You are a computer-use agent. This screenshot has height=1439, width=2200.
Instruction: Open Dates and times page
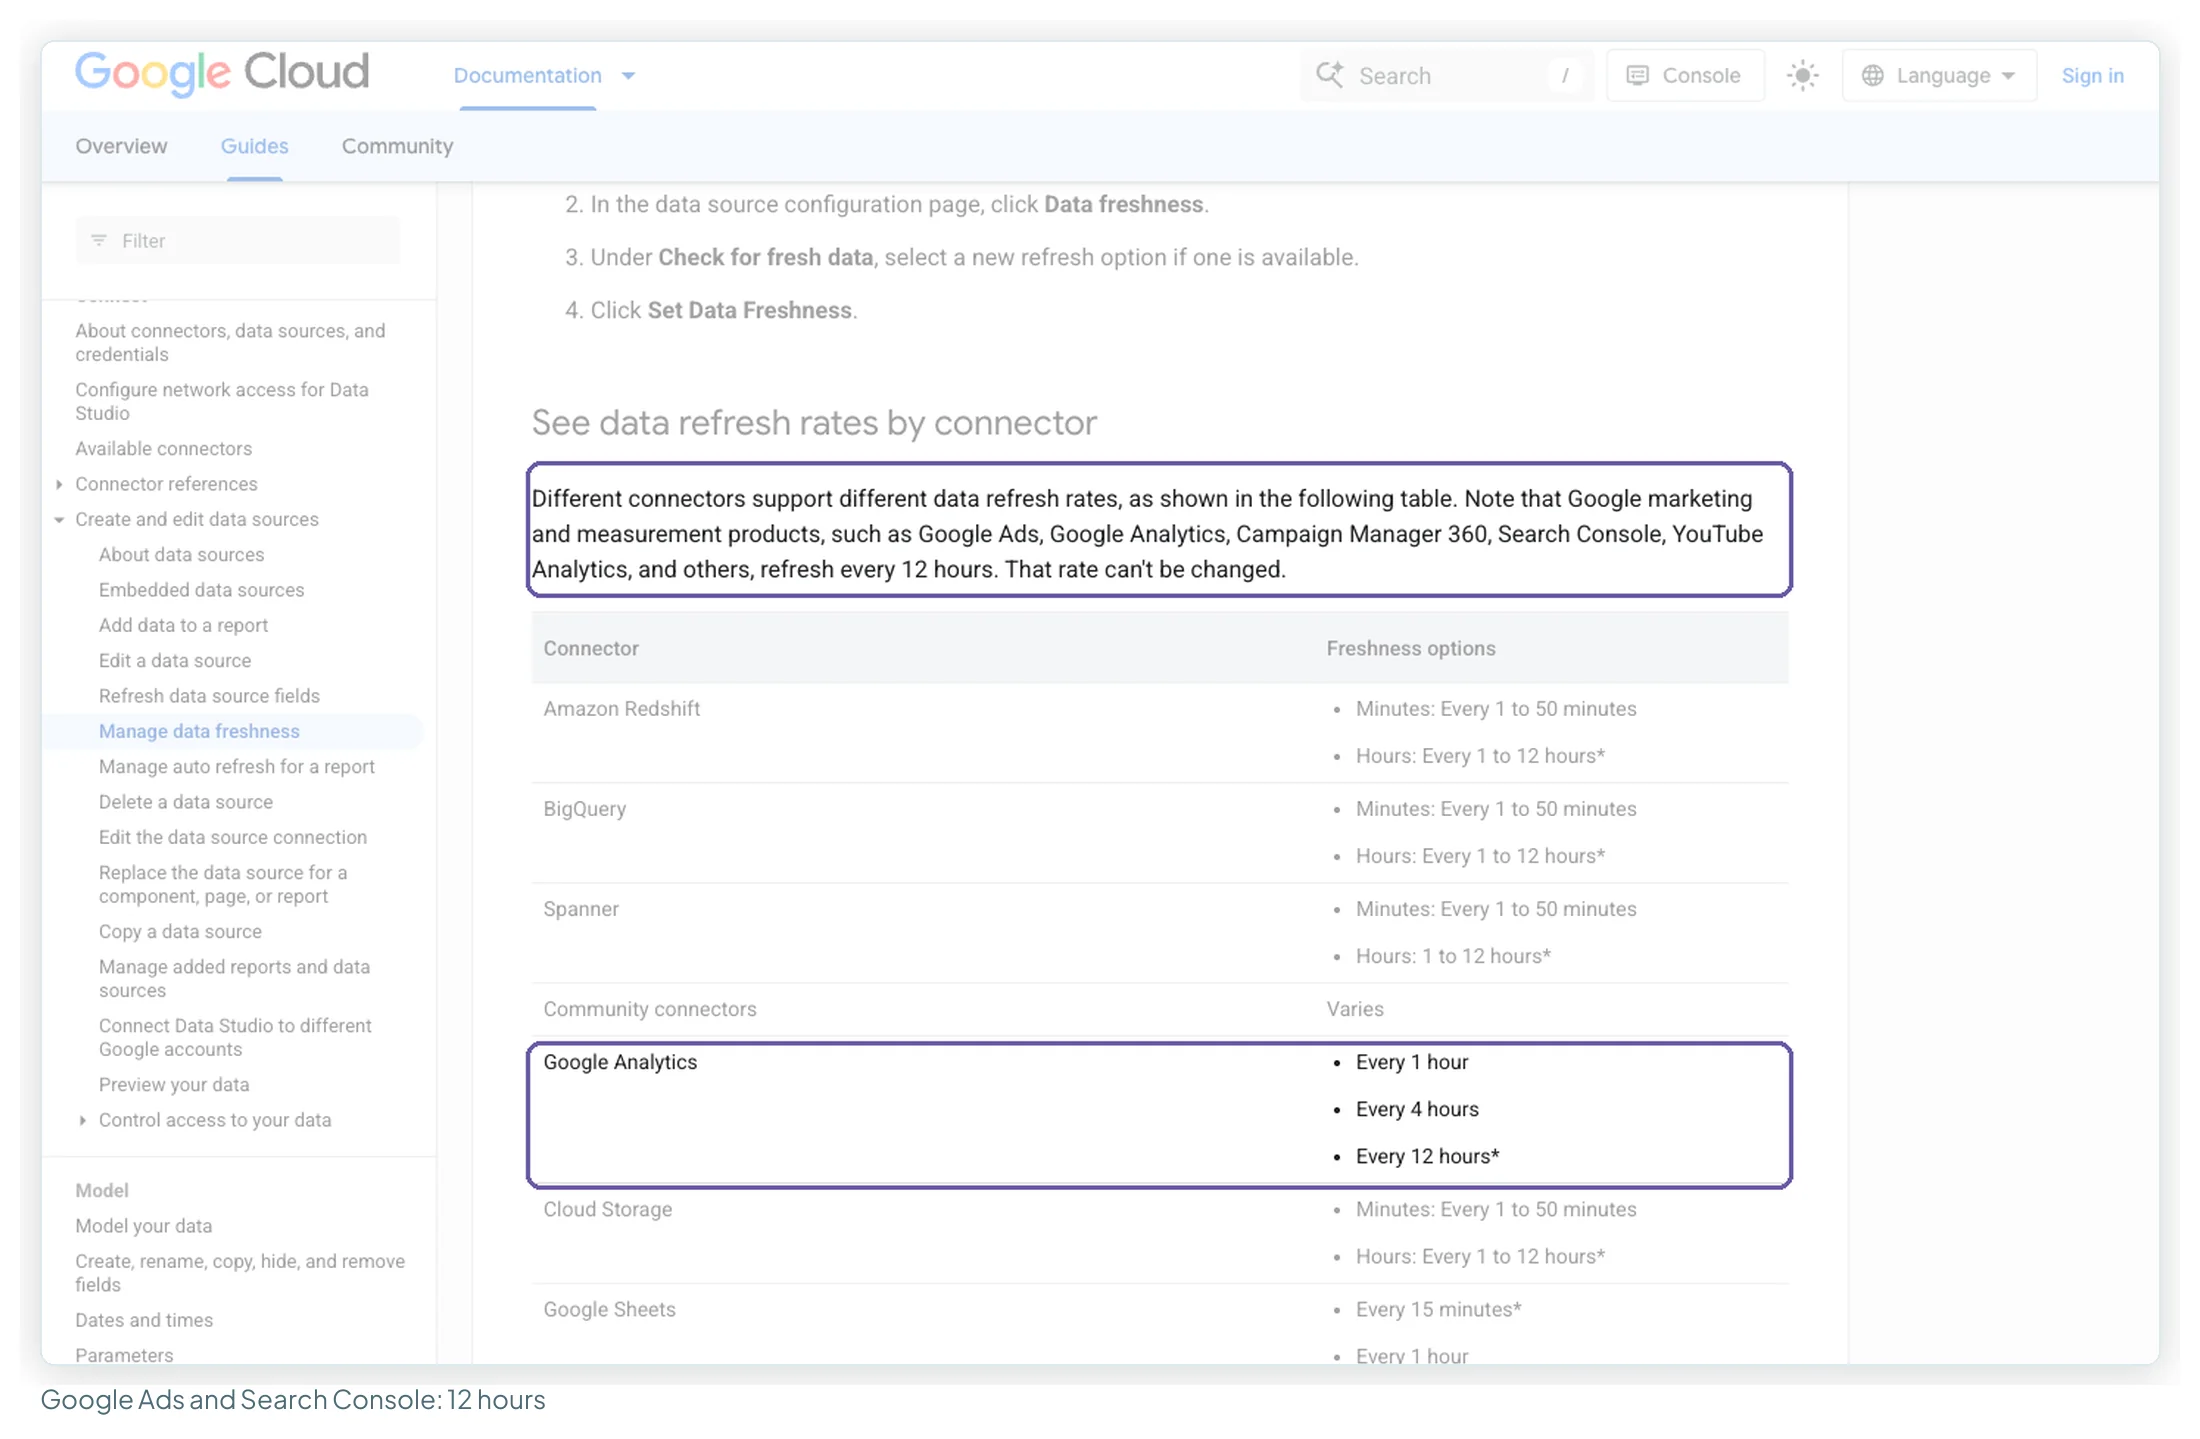tap(144, 1320)
